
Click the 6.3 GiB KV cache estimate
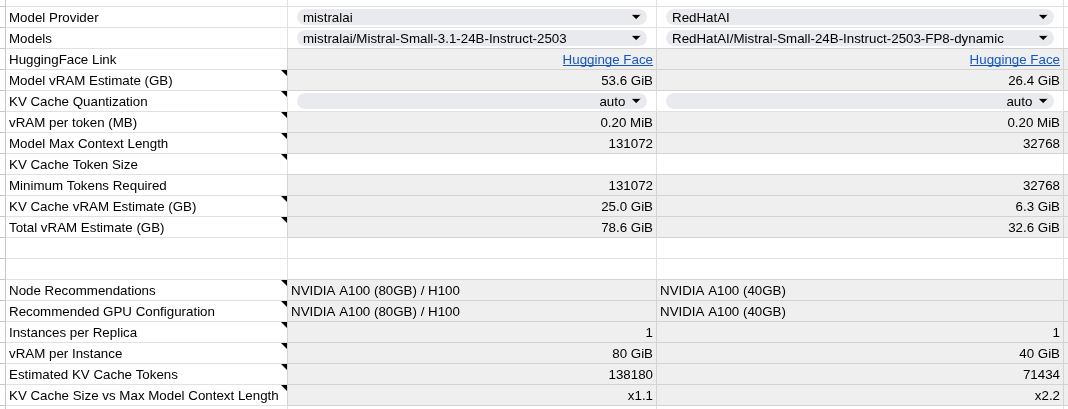coord(860,207)
